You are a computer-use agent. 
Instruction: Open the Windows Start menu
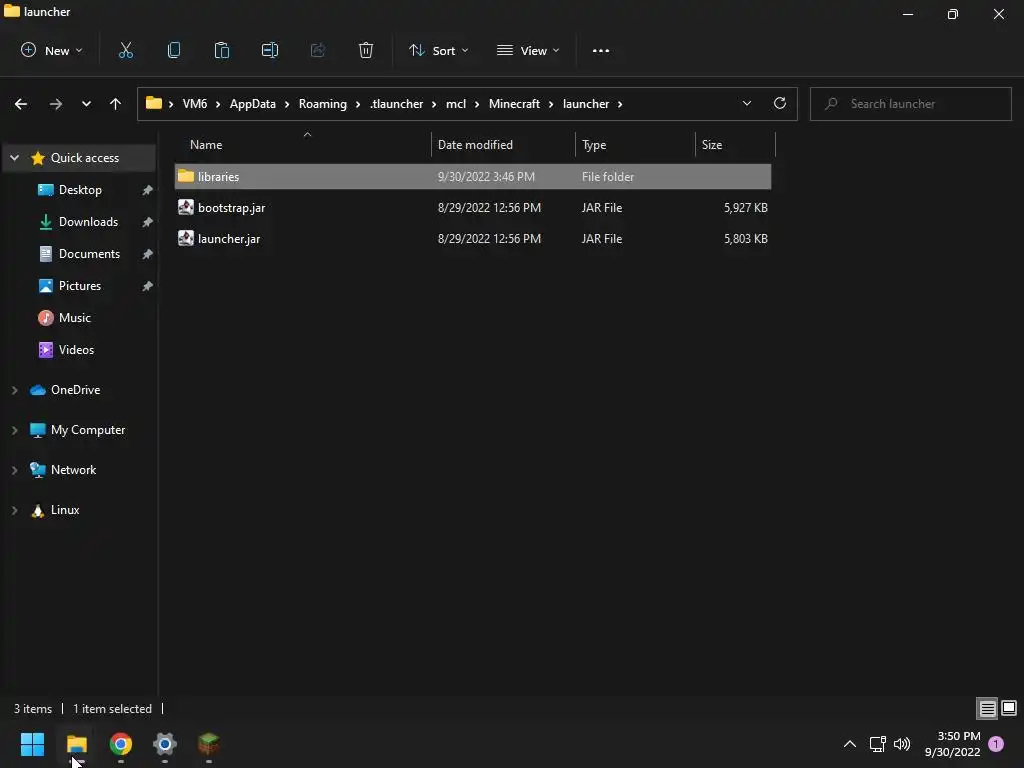(x=33, y=744)
